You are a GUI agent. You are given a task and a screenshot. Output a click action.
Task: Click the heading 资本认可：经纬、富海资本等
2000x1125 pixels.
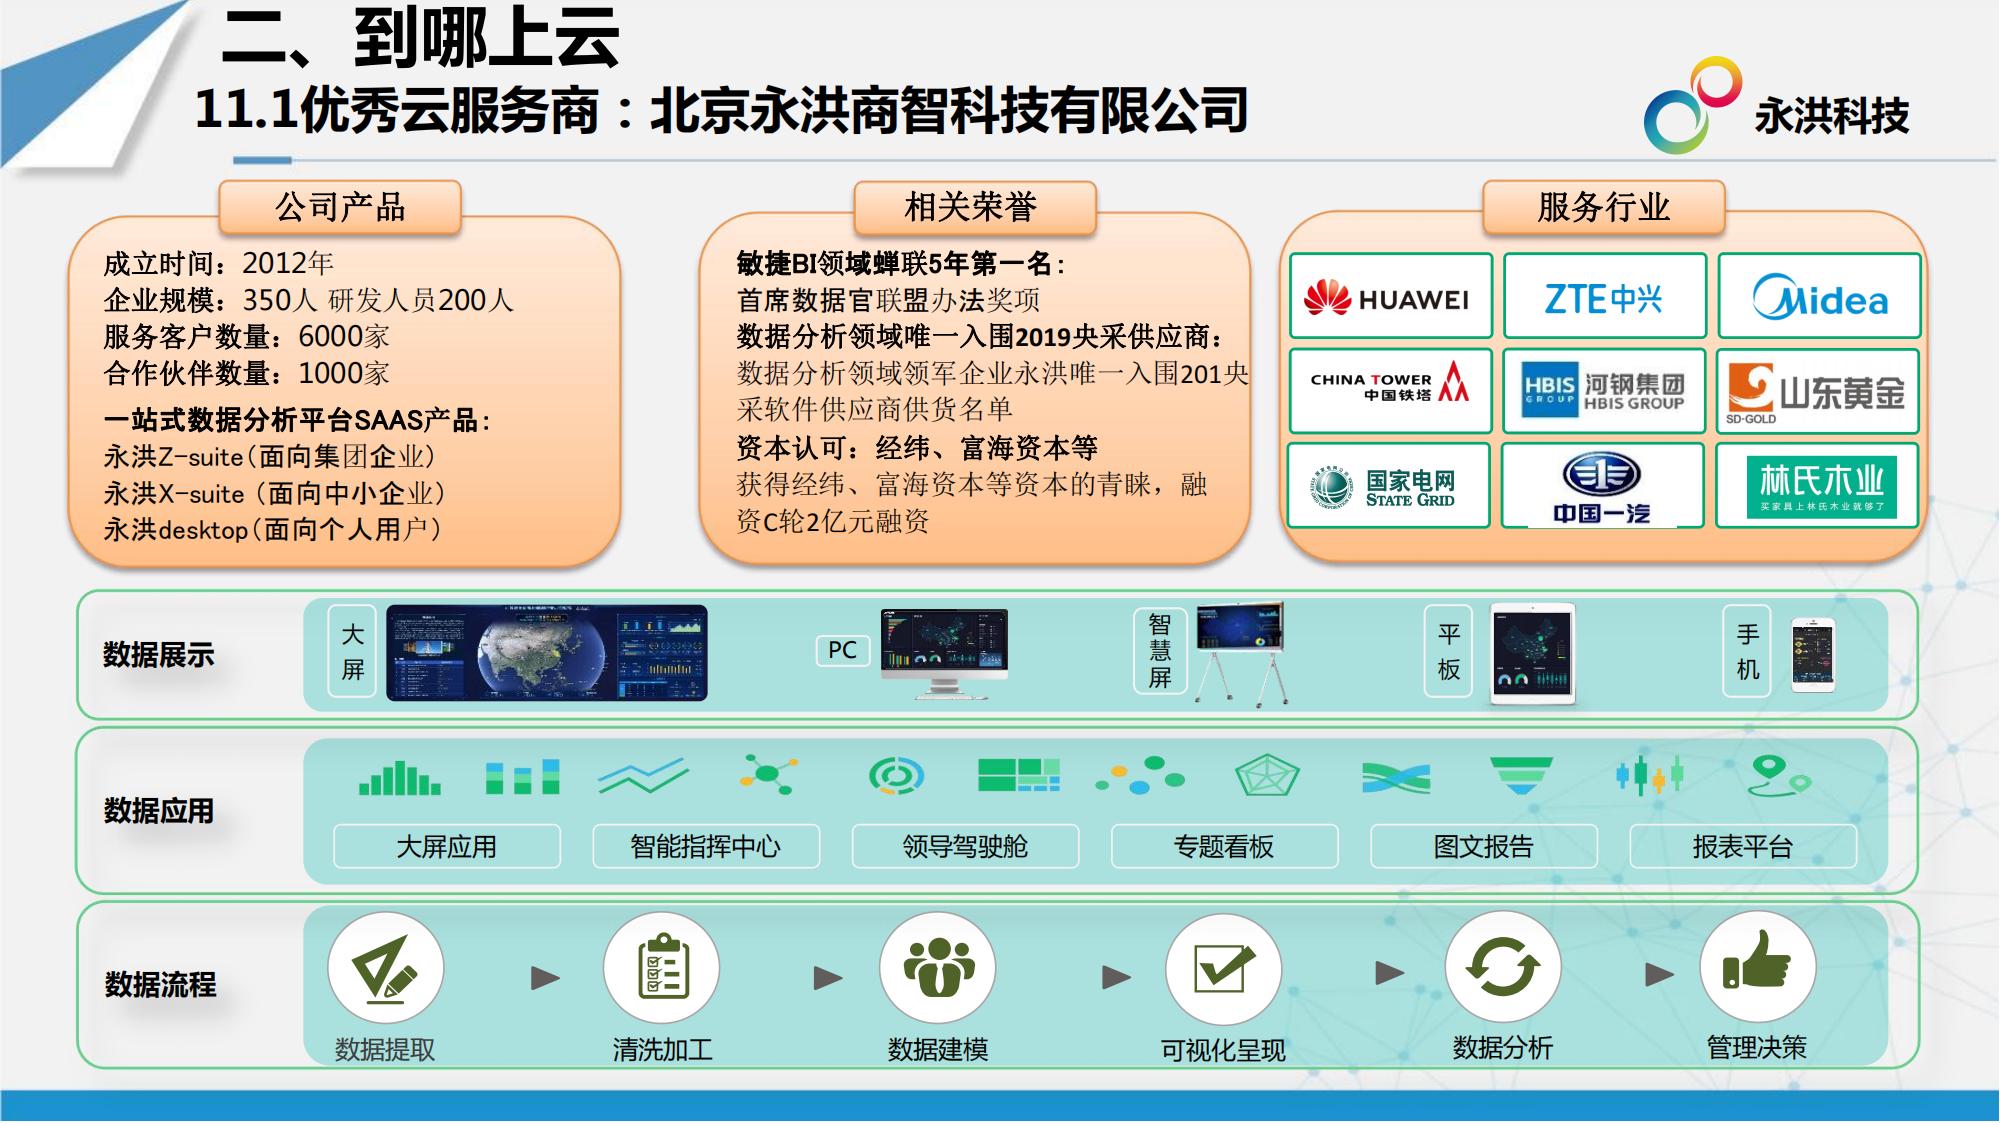click(x=917, y=447)
